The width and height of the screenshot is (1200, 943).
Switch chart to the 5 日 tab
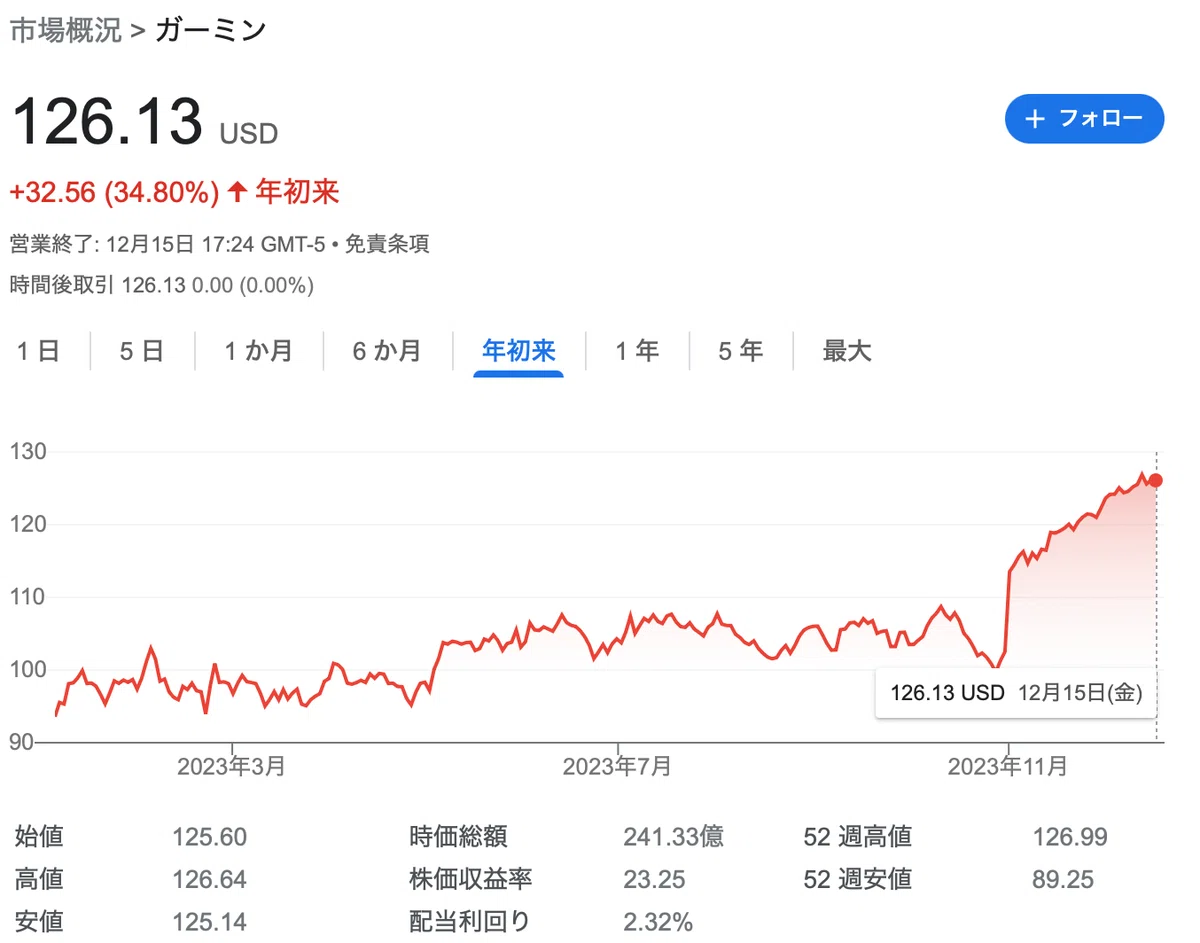pos(141,351)
